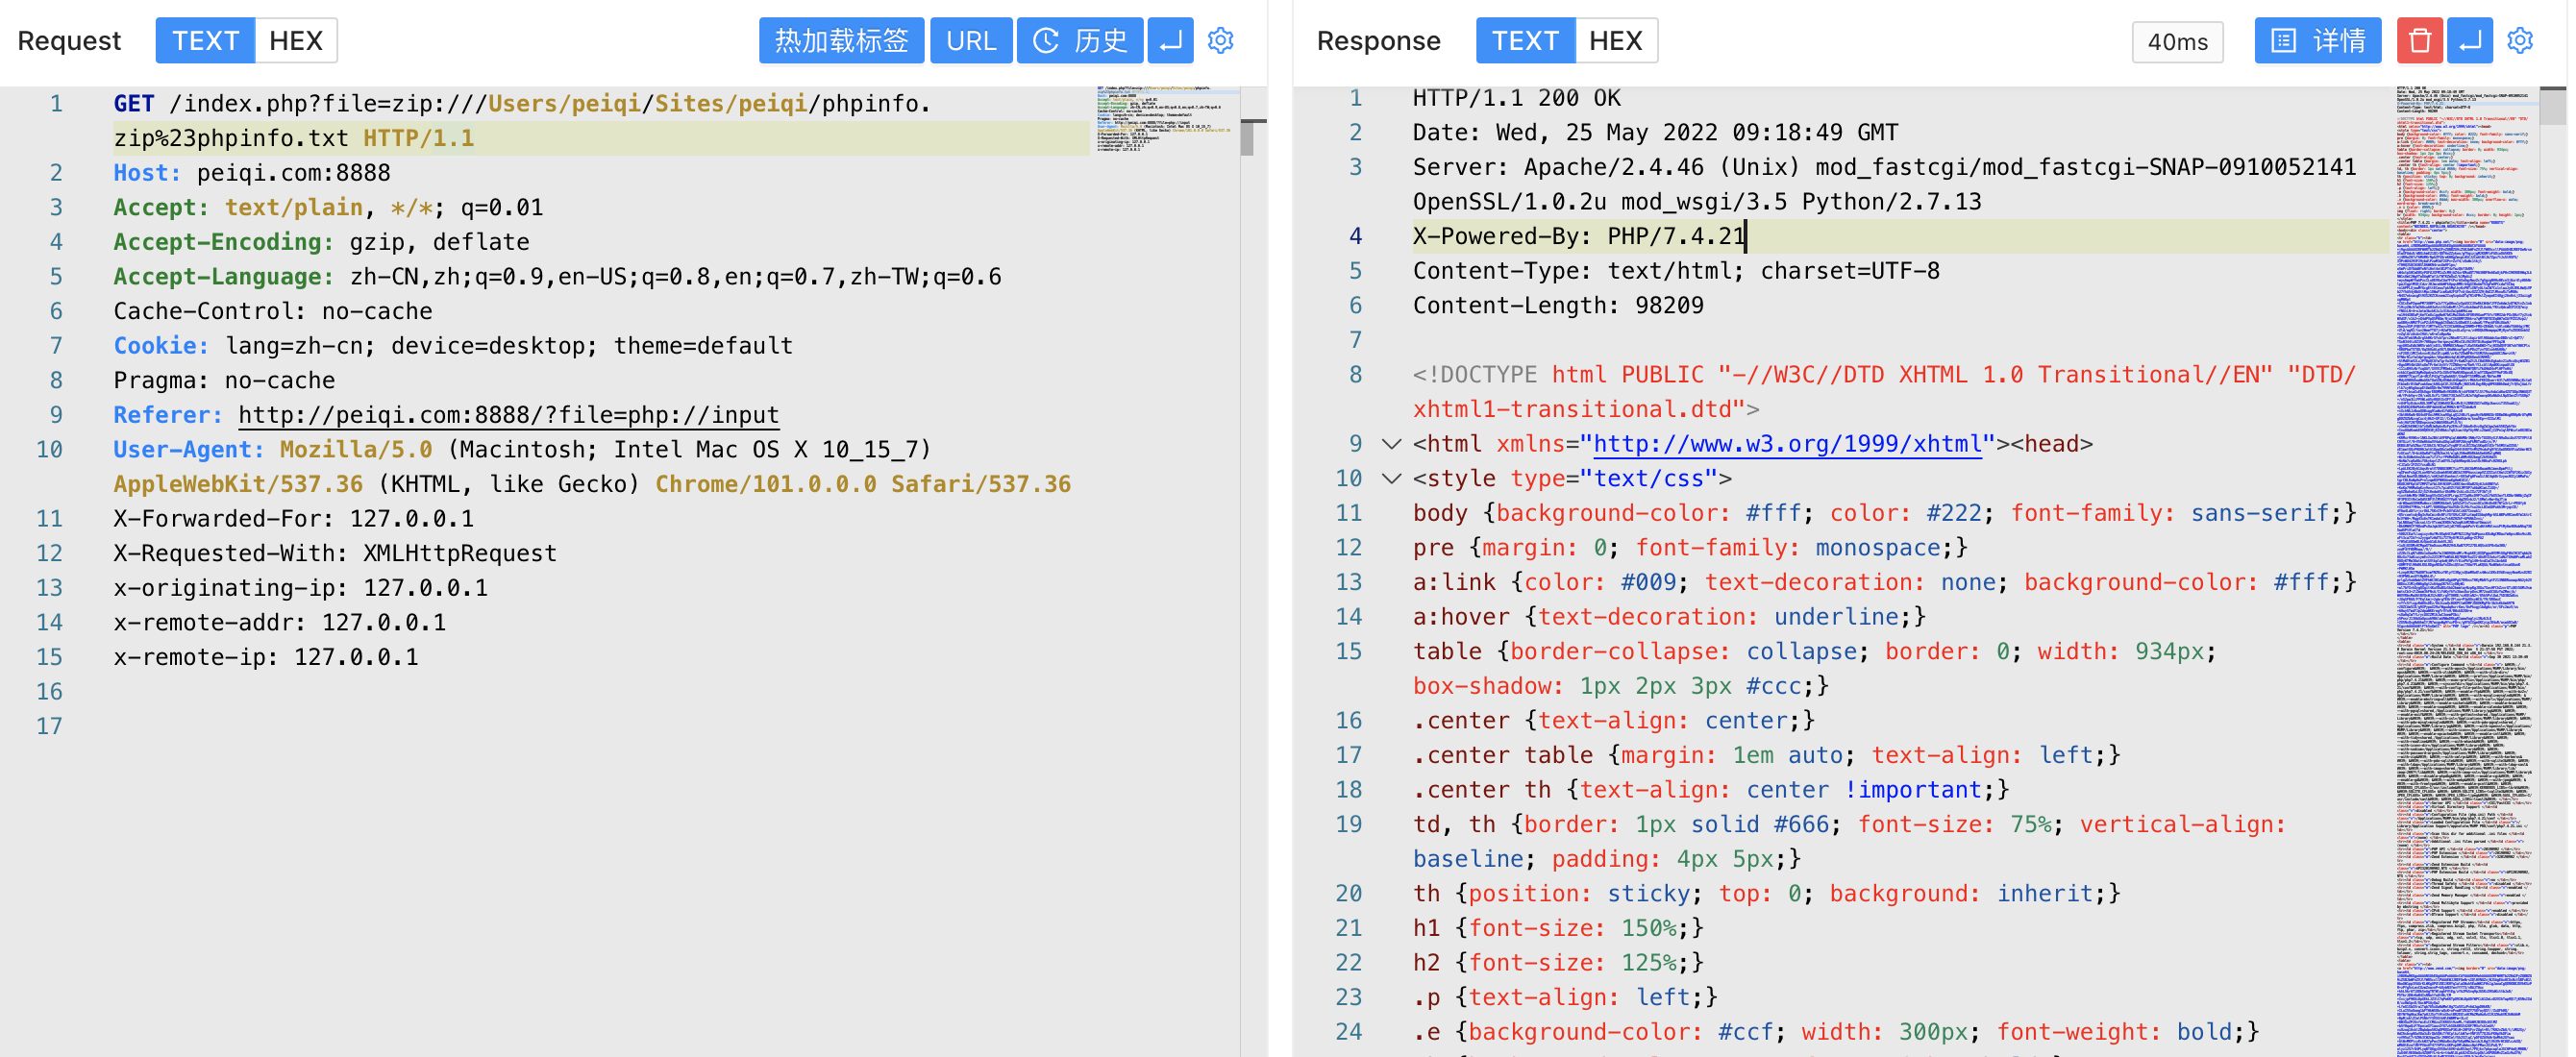Click the Request minimap code preview
The height and width of the screenshot is (1057, 2576).
[1165, 118]
